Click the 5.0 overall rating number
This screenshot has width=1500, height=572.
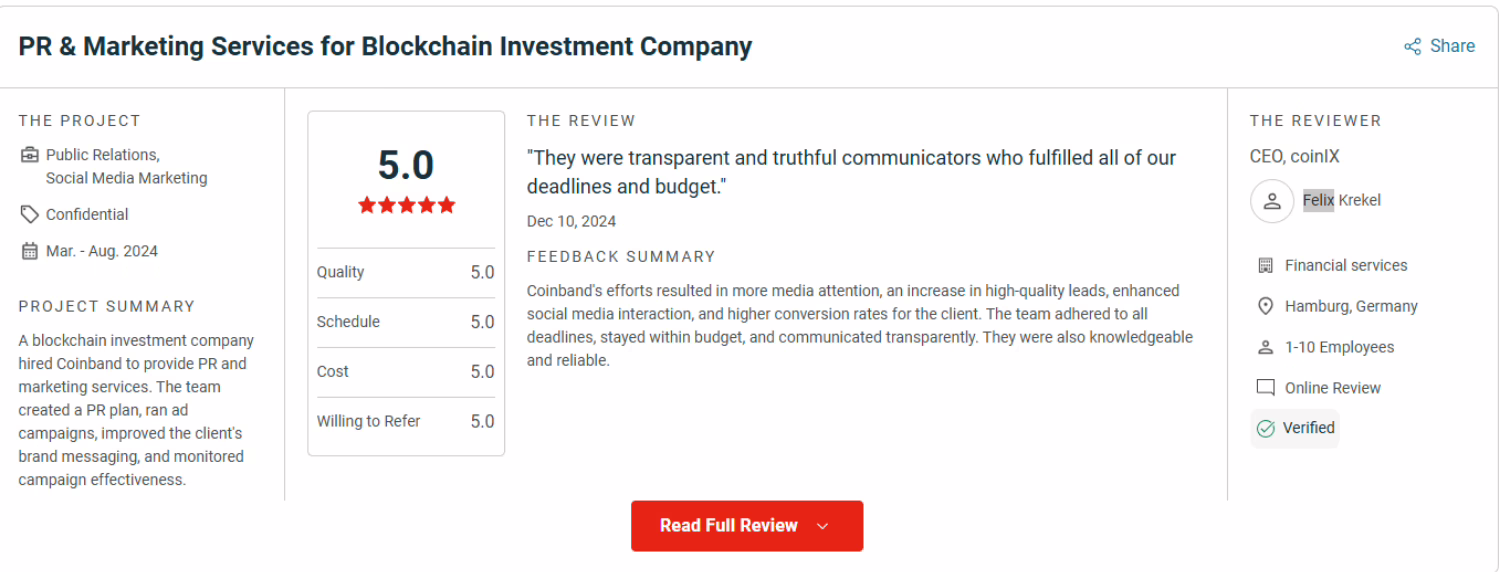click(x=406, y=165)
